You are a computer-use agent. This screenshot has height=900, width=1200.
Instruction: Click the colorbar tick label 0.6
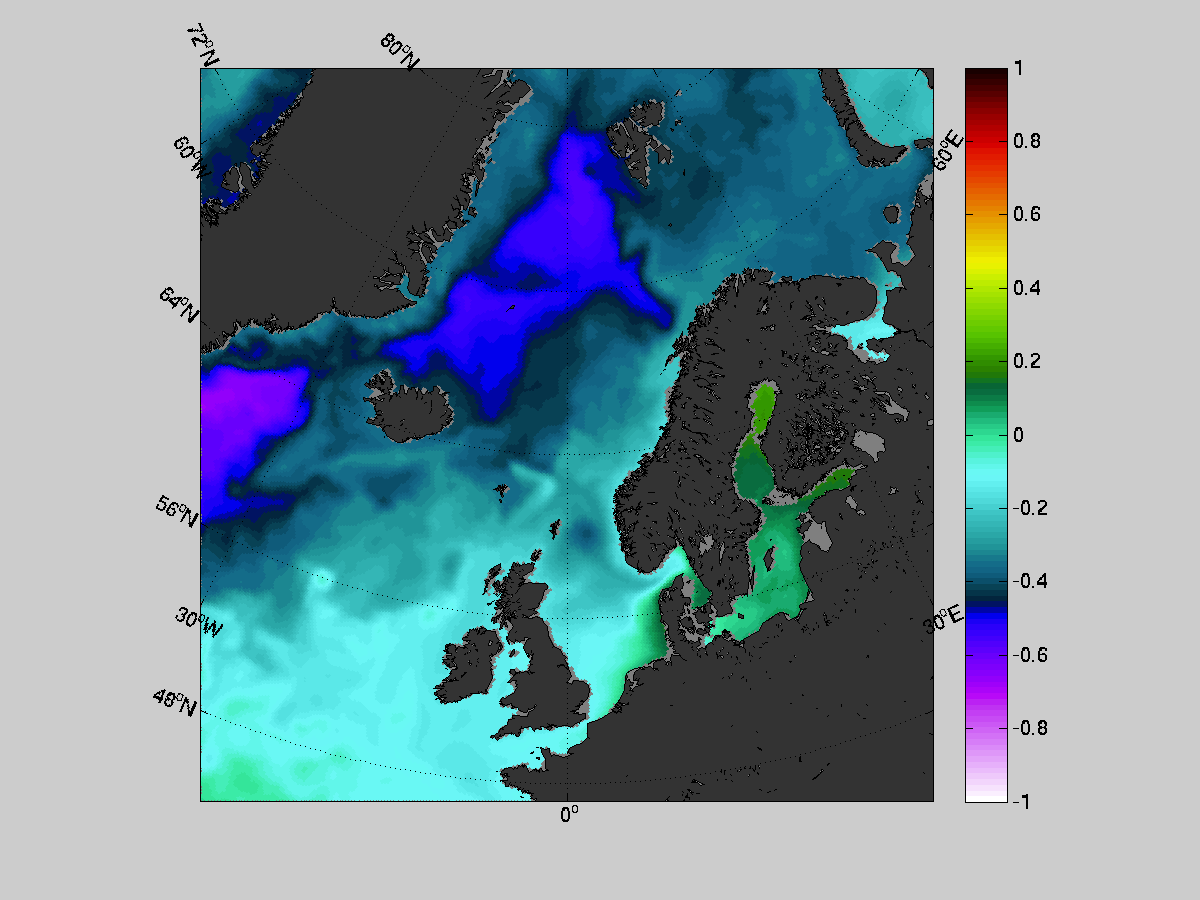coord(1026,215)
